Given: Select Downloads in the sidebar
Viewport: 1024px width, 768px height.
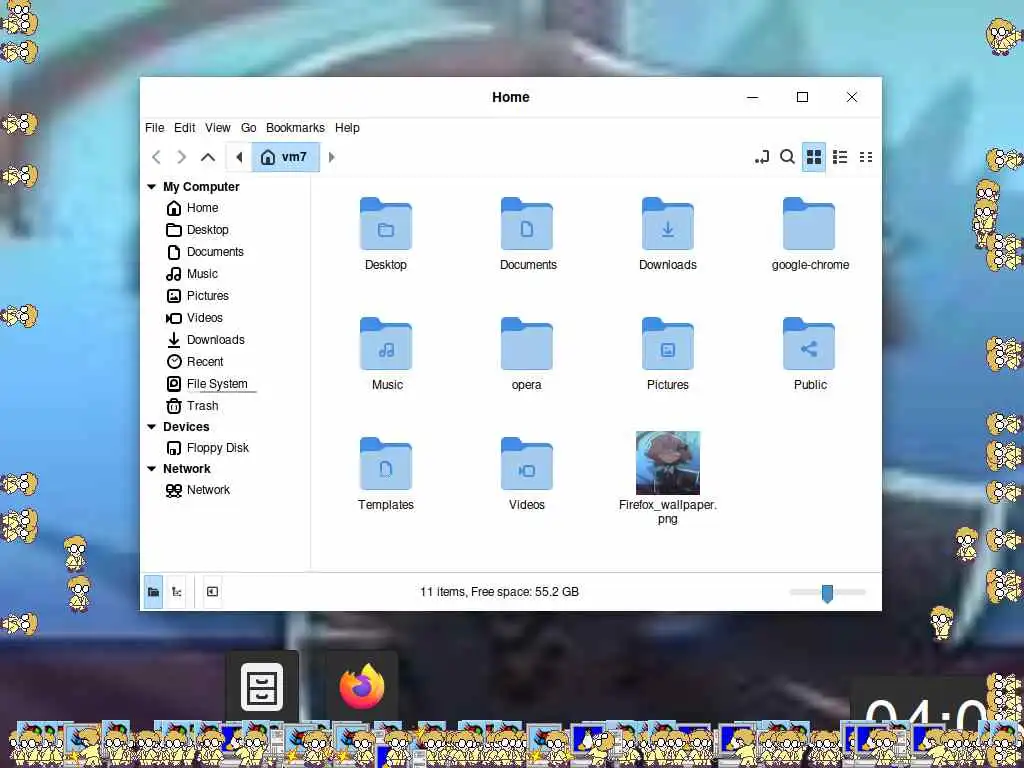Looking at the screenshot, I should (216, 340).
